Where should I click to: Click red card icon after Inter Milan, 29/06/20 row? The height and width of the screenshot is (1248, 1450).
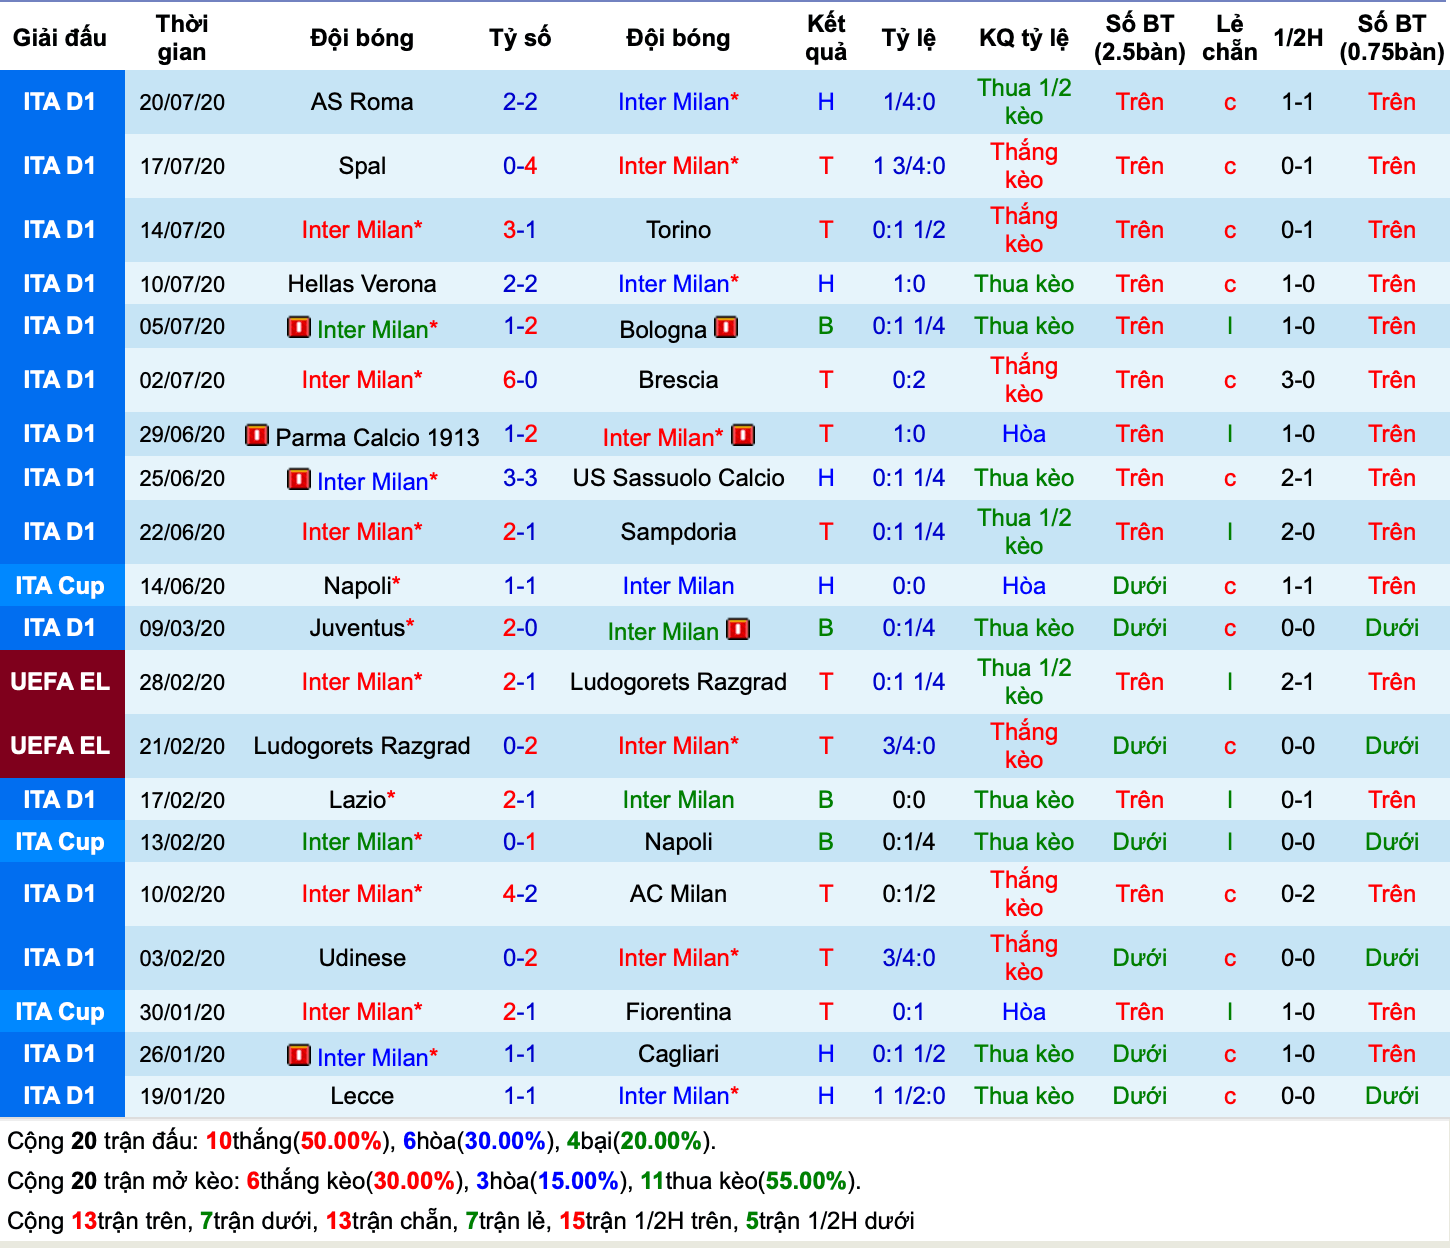[x=743, y=435]
